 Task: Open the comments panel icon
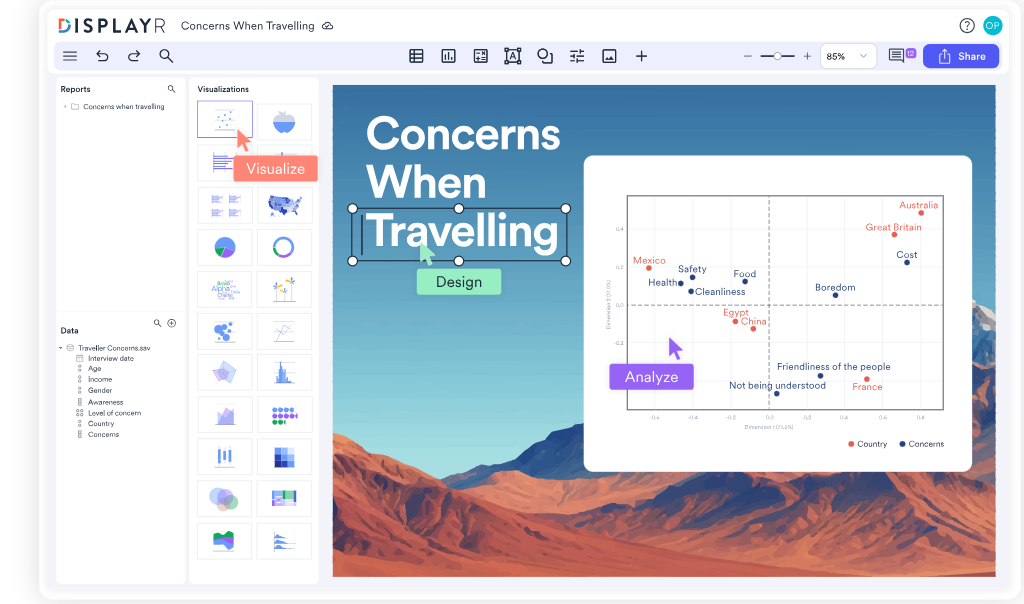pyautogui.click(x=897, y=56)
